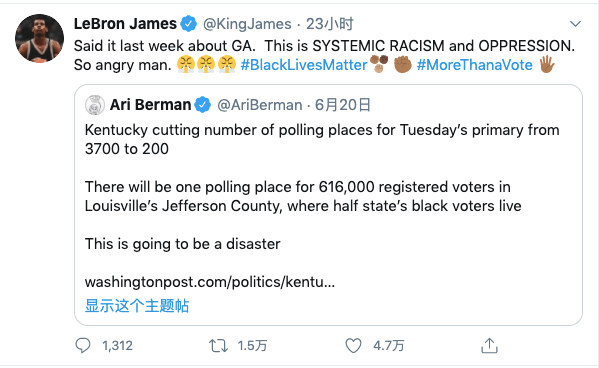
Task: Click the 6月20日 quoted tweet date
Action: click(343, 105)
